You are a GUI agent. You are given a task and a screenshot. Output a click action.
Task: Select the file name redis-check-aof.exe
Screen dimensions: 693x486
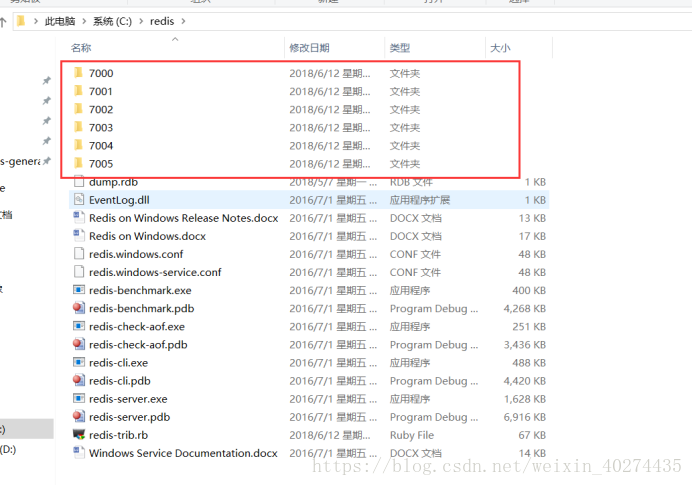click(x=137, y=327)
